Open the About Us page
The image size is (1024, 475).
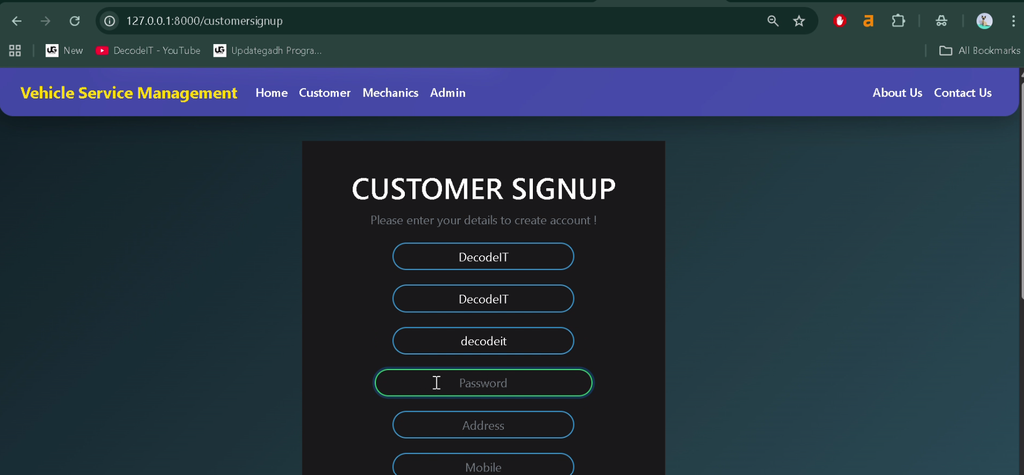(x=897, y=93)
